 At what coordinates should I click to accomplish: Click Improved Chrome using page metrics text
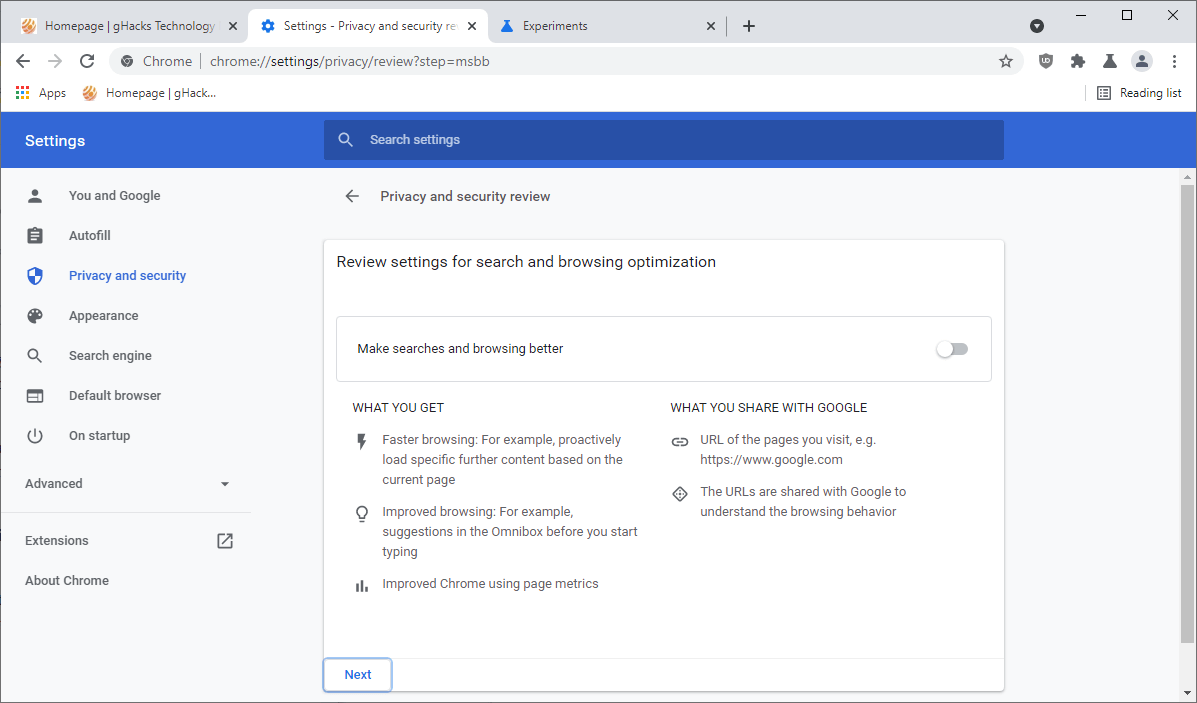point(490,584)
